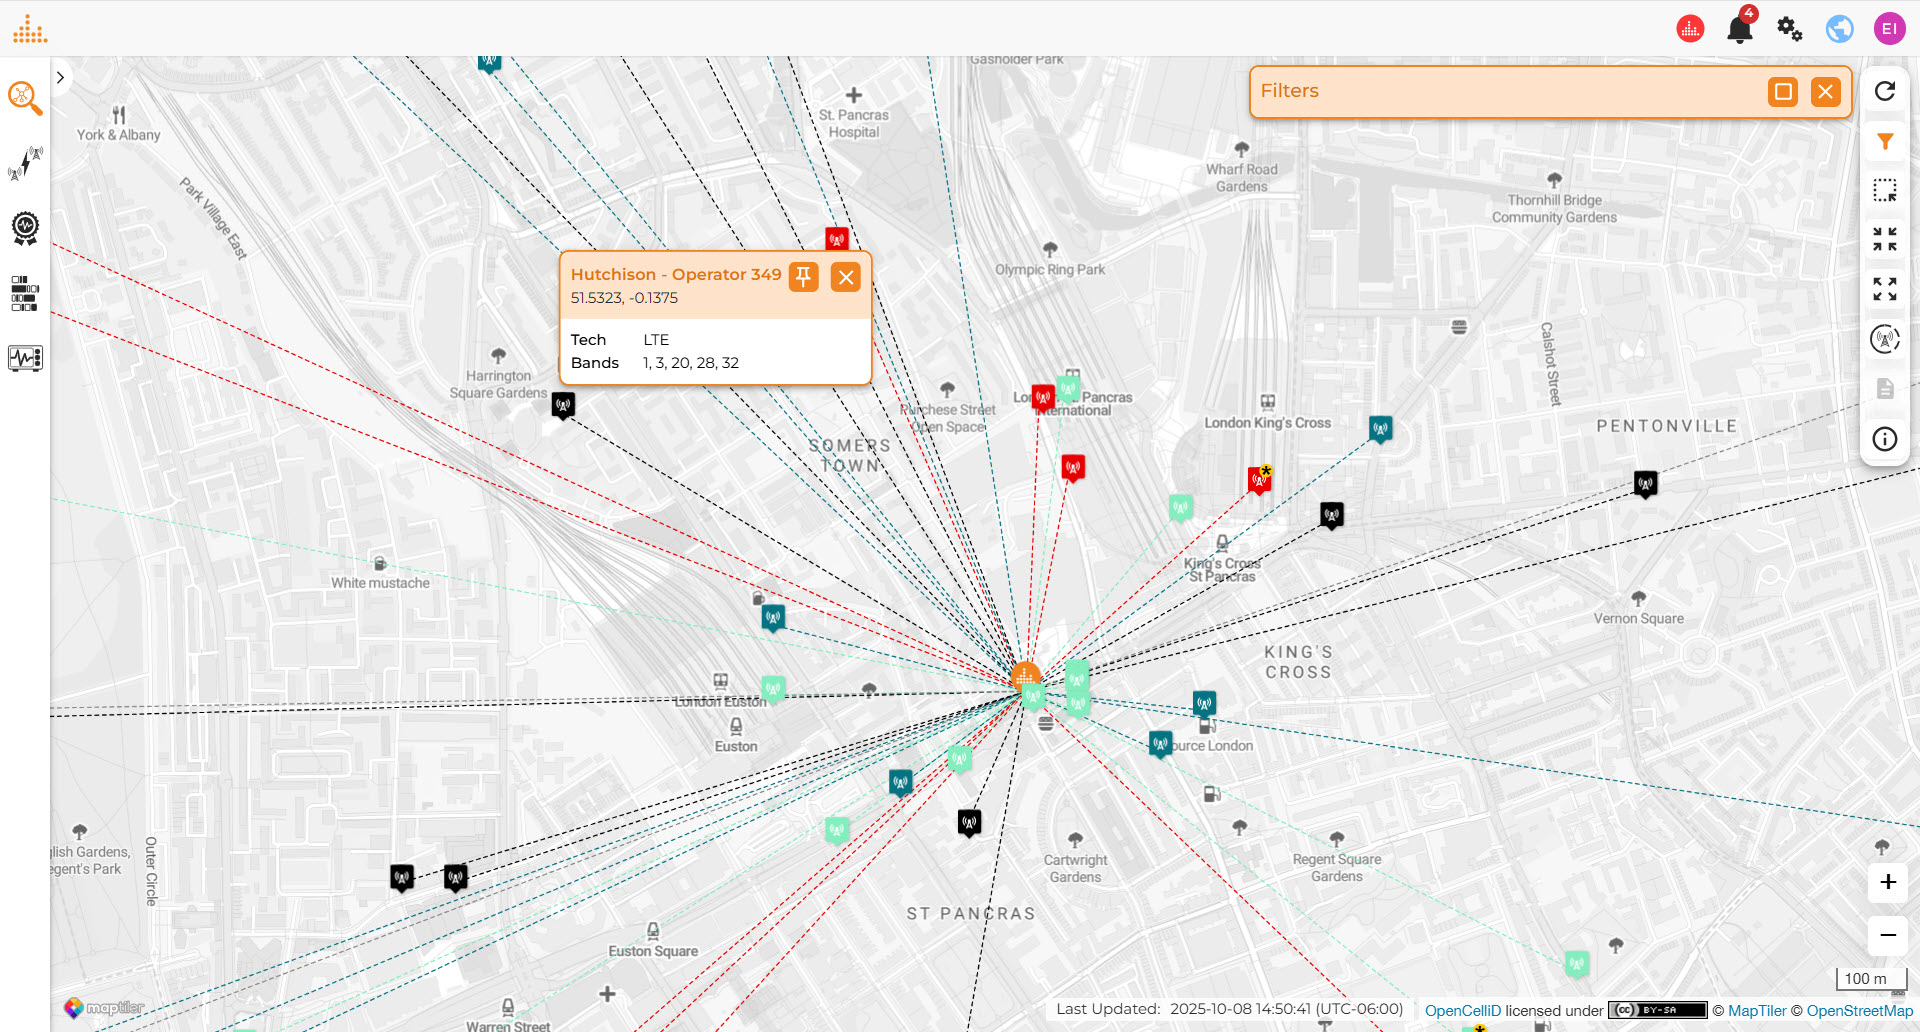
Task: Pin the Hutchison Operator 349 popup
Action: point(803,277)
